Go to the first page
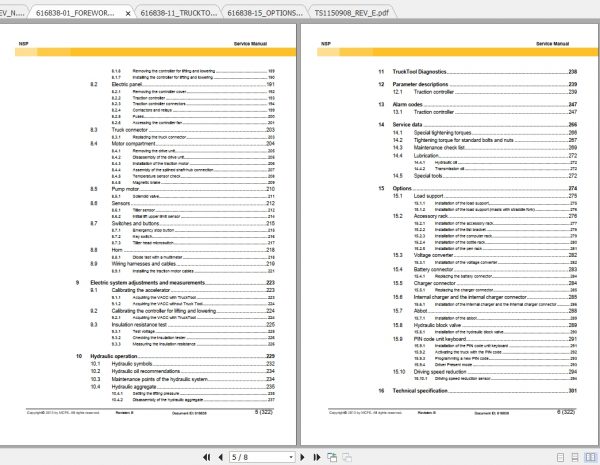The image size is (600, 465). [x=207, y=457]
